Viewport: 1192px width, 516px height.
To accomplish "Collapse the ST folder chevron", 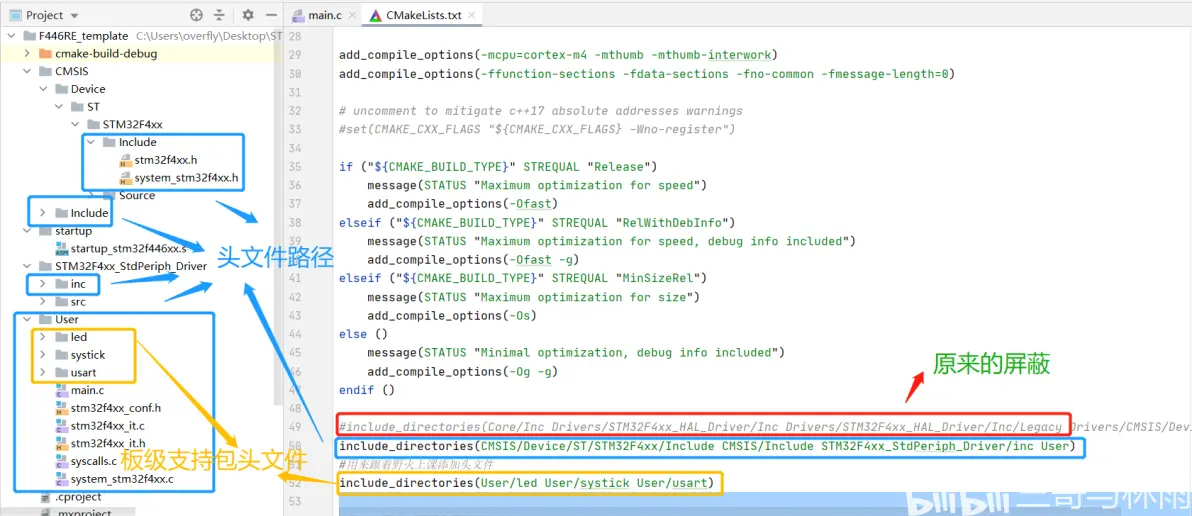I will pyautogui.click(x=59, y=106).
